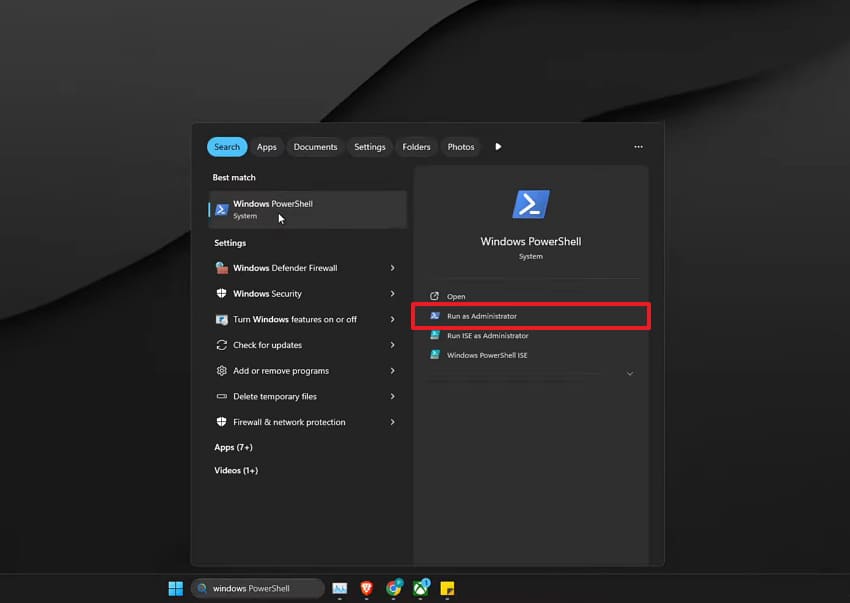Switch to the Apps filter tab

click(x=267, y=147)
